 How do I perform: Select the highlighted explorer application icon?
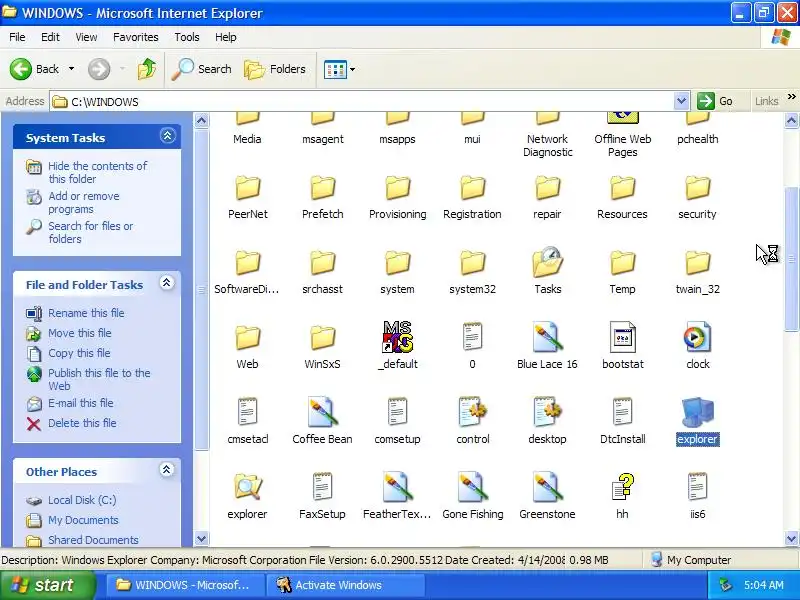click(697, 412)
